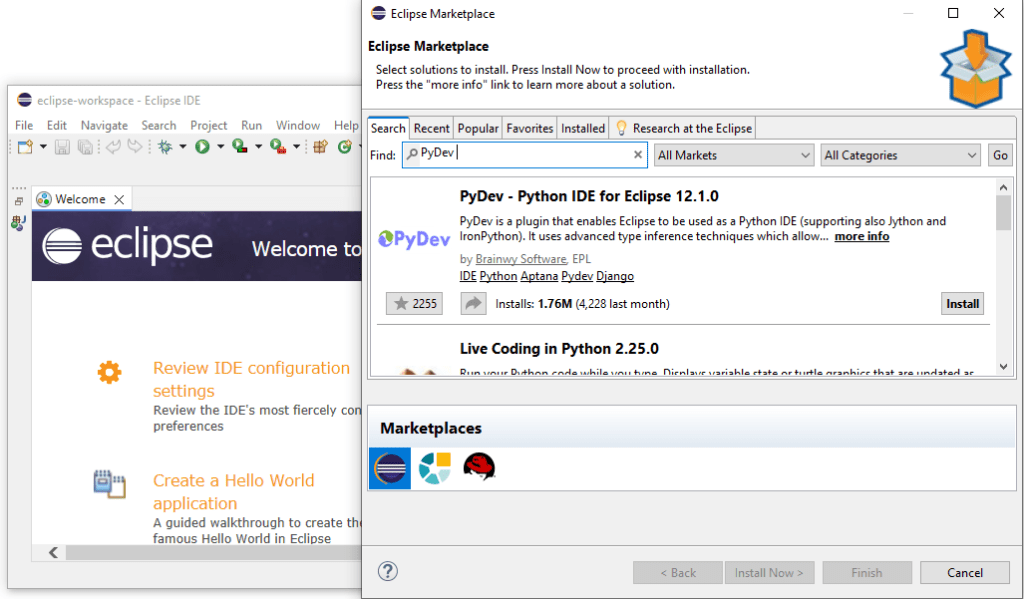Open the All Categories dropdown
The image size is (1024, 599).
click(x=901, y=155)
